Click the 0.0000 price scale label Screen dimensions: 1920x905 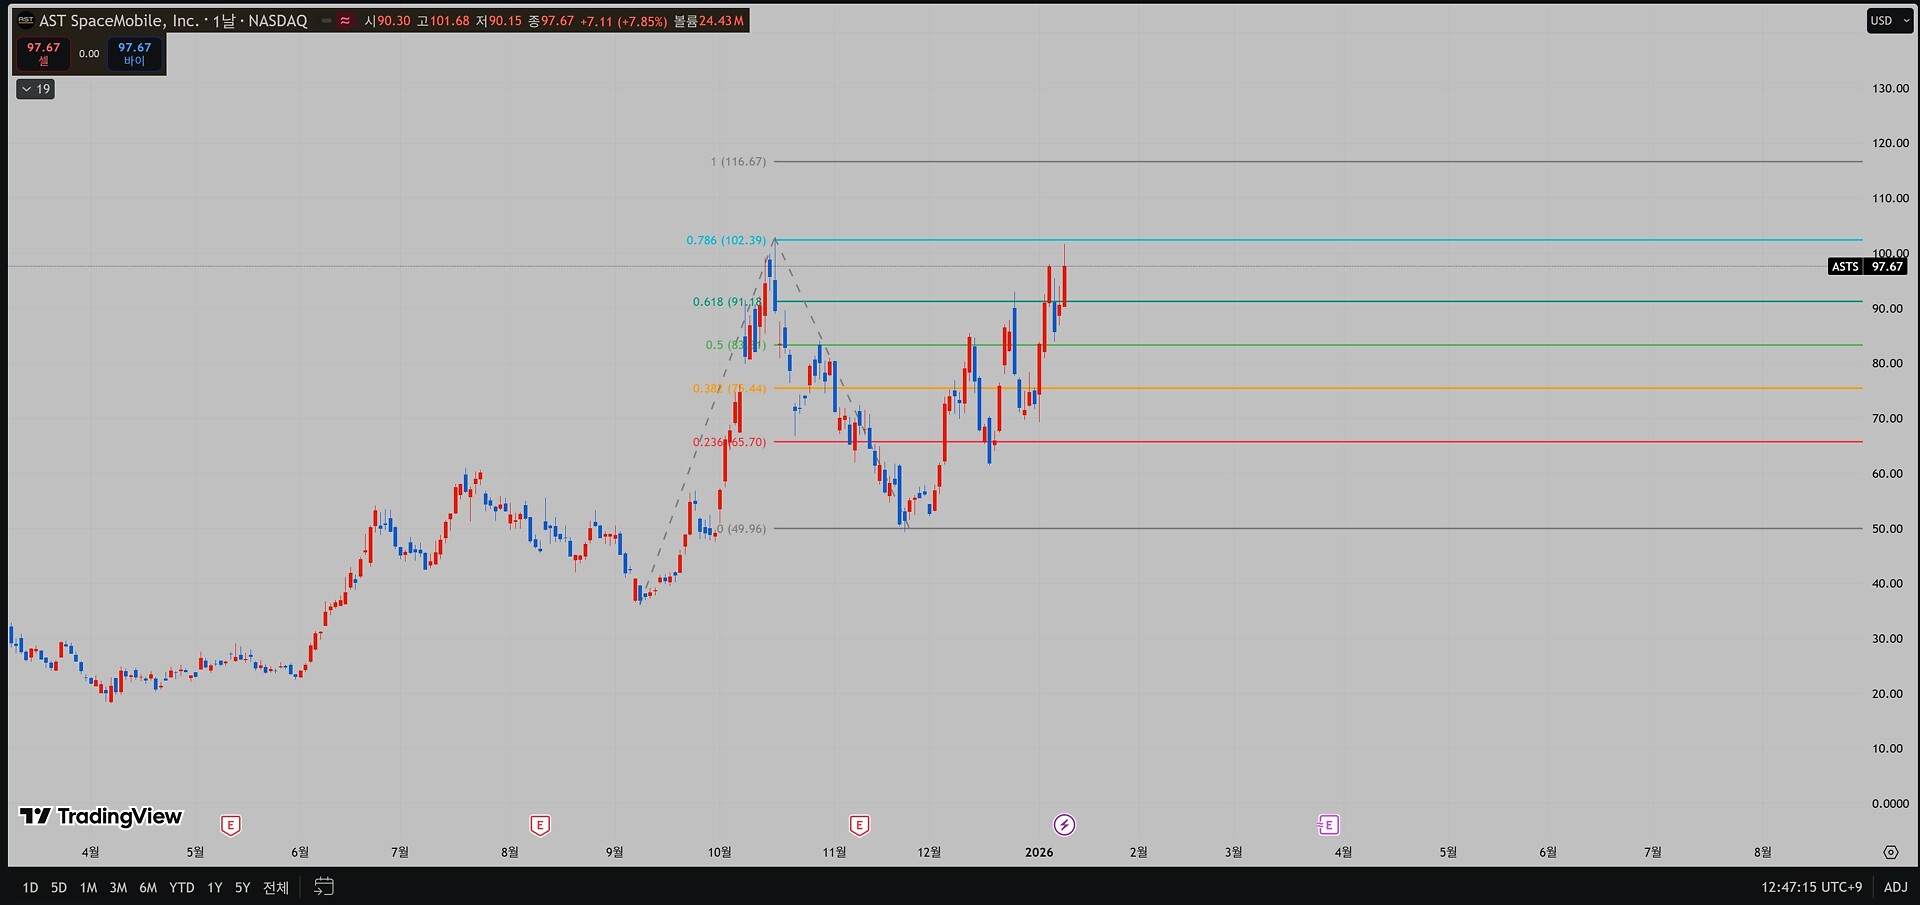click(1890, 804)
